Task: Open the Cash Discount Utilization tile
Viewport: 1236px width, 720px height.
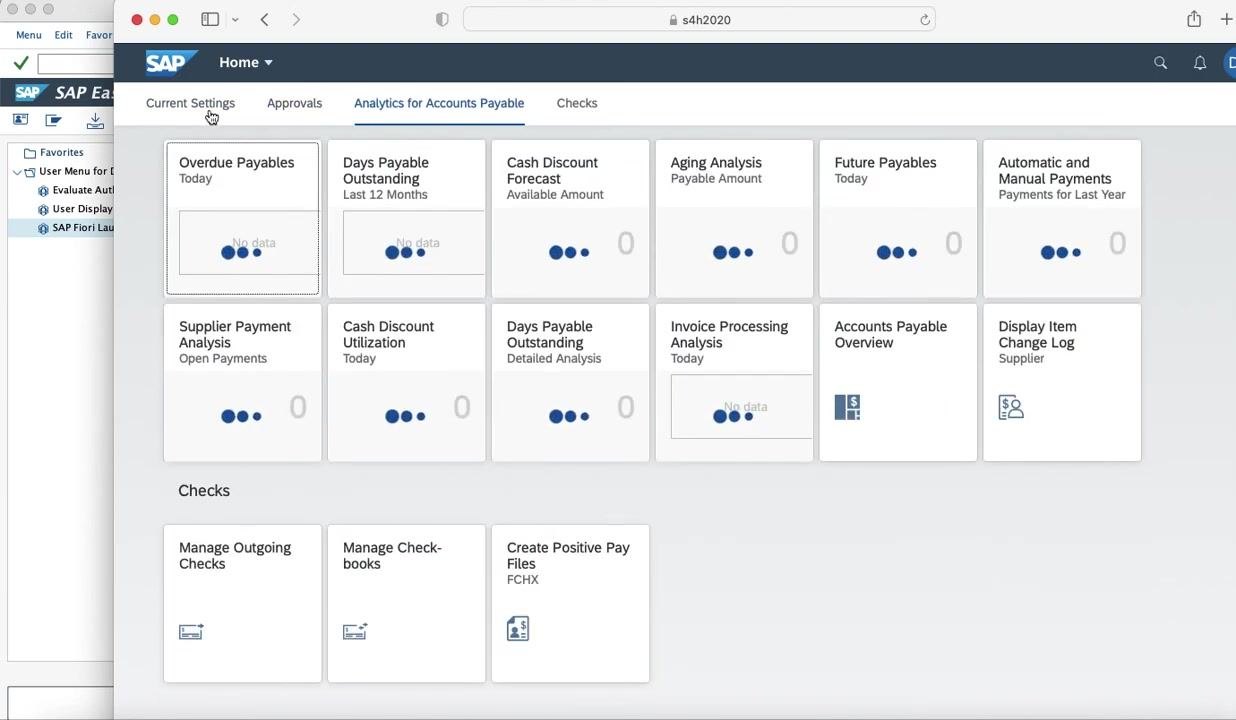Action: [x=406, y=382]
